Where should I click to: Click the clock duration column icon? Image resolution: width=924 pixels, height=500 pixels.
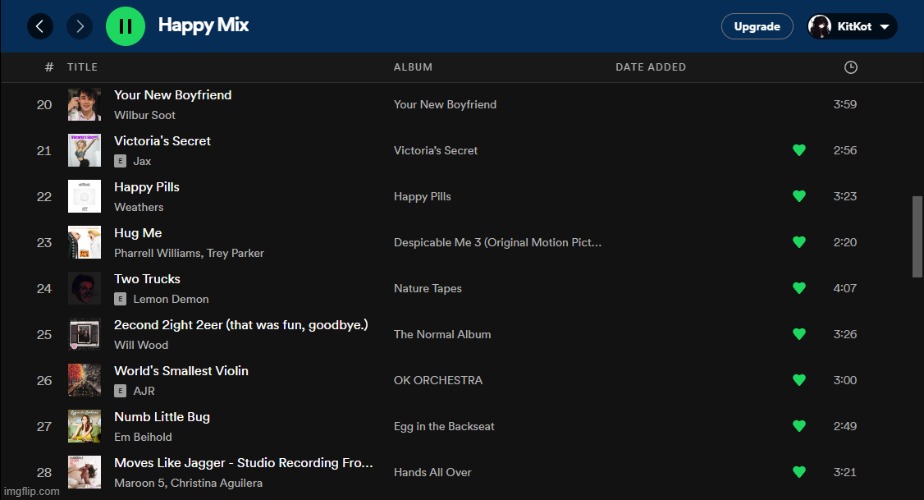850,67
